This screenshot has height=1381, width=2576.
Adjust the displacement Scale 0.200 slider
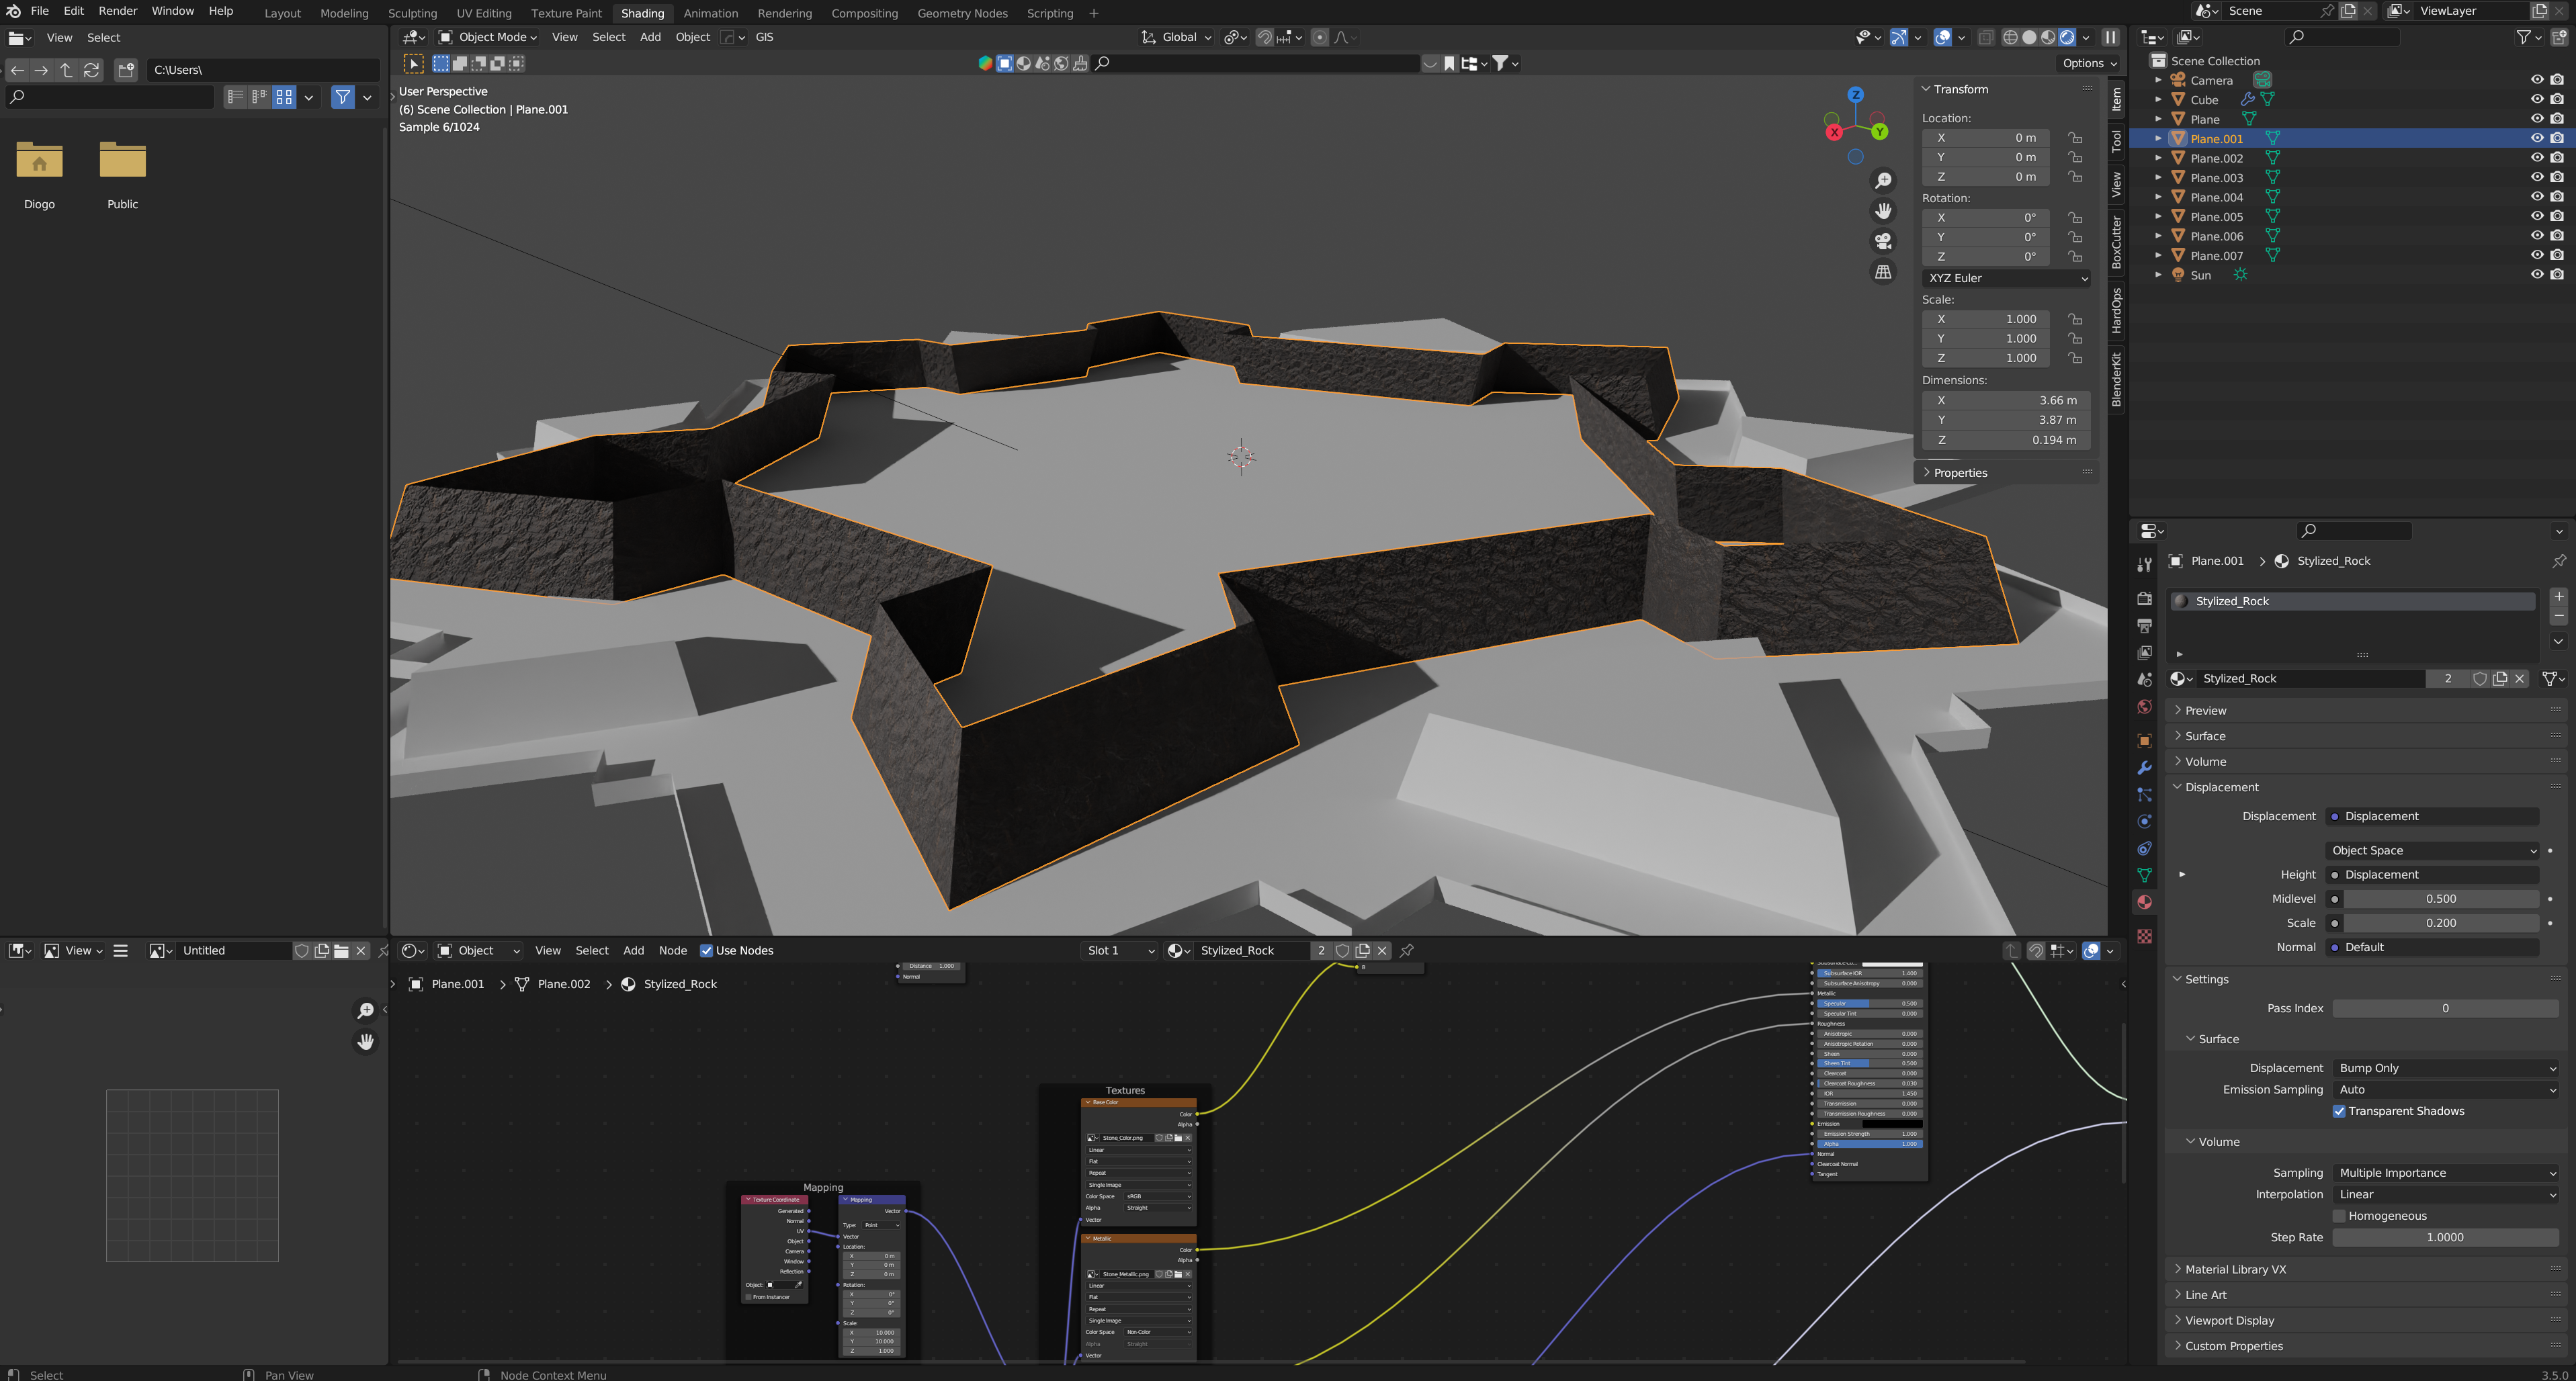click(2440, 923)
